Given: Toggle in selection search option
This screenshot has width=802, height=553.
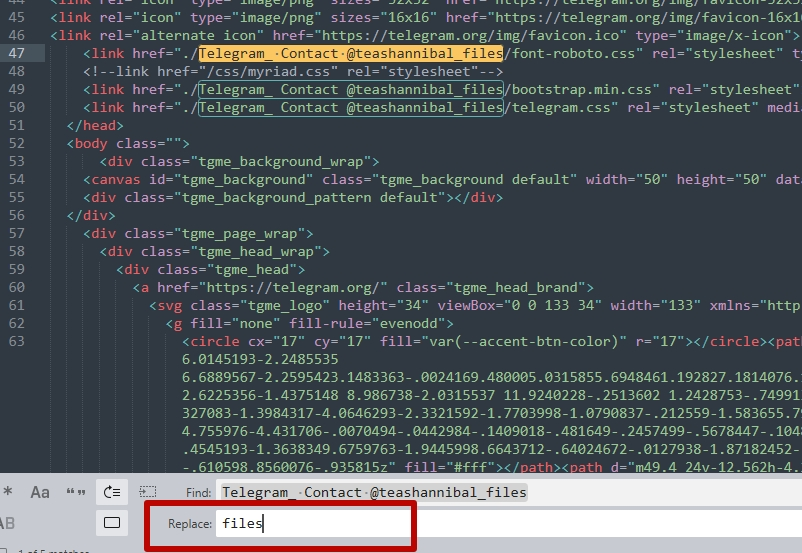Looking at the screenshot, I should pos(148,492).
